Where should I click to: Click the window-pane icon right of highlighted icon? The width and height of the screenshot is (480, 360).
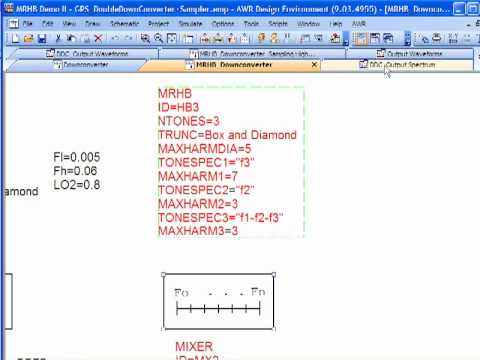click(375, 38)
